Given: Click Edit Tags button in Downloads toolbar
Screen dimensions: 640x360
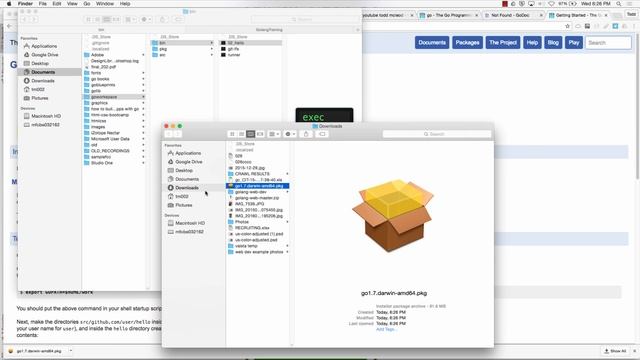Looking at the screenshot, I should [x=322, y=134].
